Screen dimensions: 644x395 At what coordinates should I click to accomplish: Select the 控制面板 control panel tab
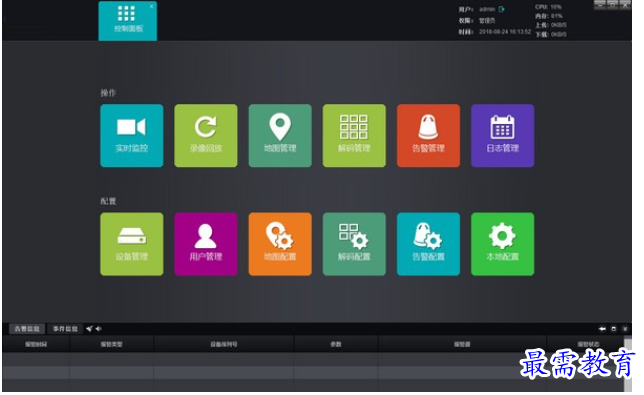click(x=128, y=21)
